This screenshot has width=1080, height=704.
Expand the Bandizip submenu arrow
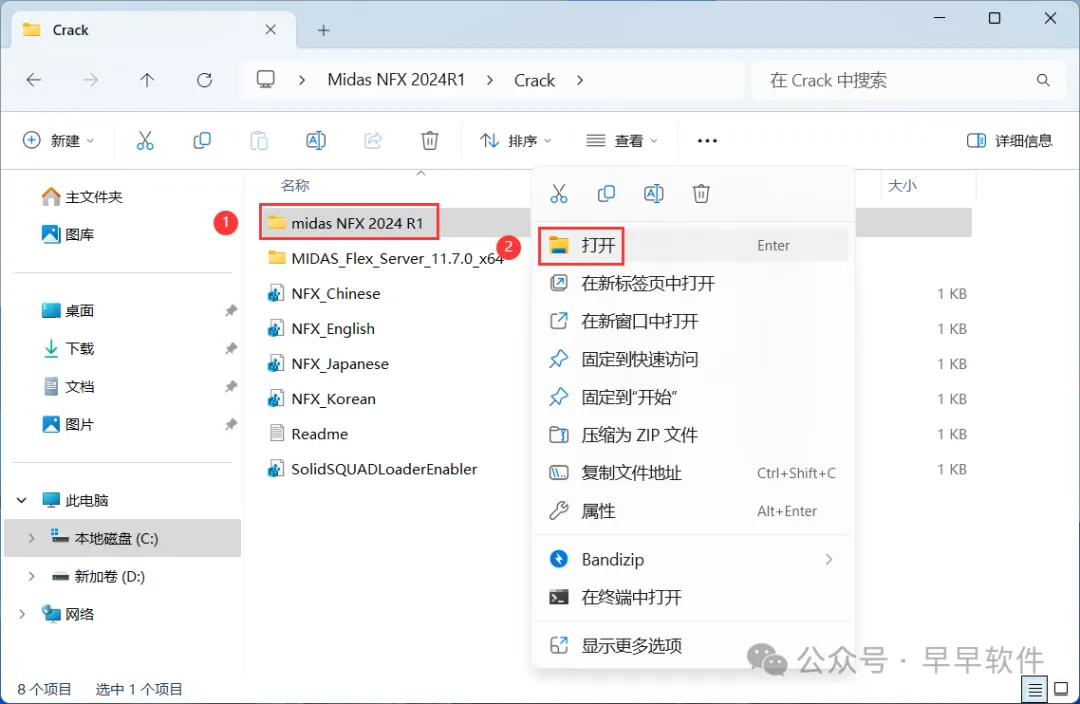[829, 559]
